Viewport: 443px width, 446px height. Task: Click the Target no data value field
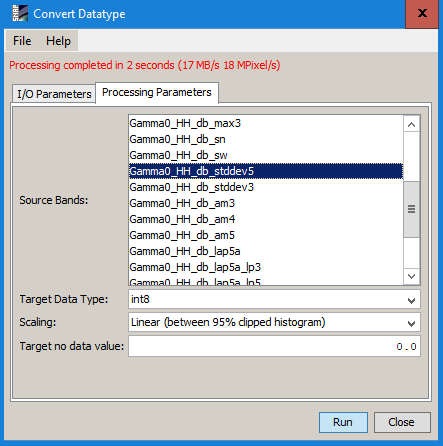[274, 346]
